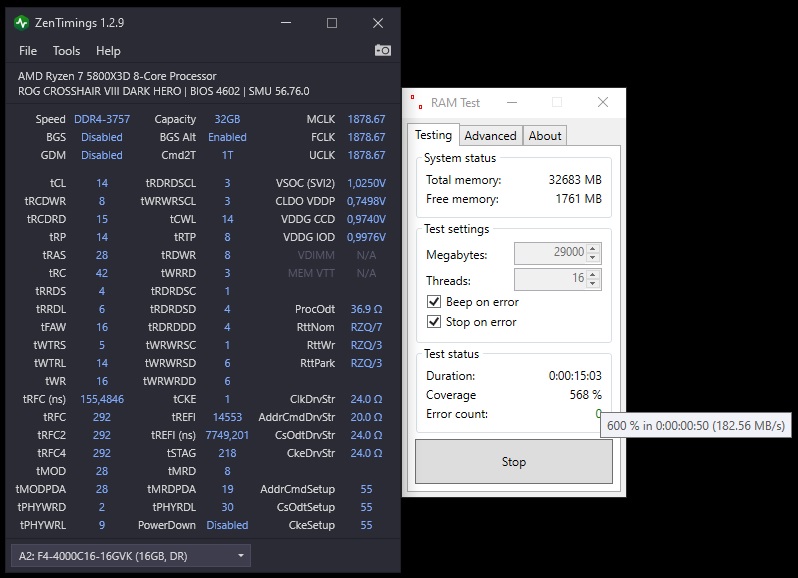Click the MCLK 1878.67 value
This screenshot has width=798, height=578.
click(366, 119)
